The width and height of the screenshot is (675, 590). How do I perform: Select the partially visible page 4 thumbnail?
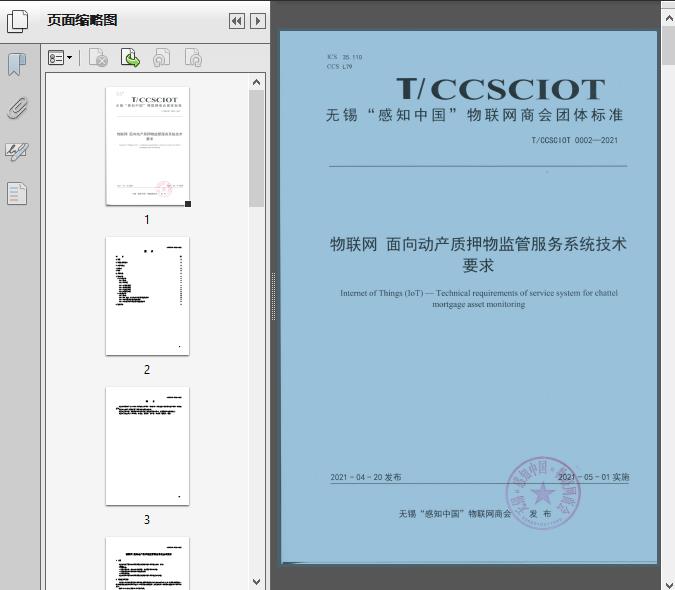click(147, 563)
